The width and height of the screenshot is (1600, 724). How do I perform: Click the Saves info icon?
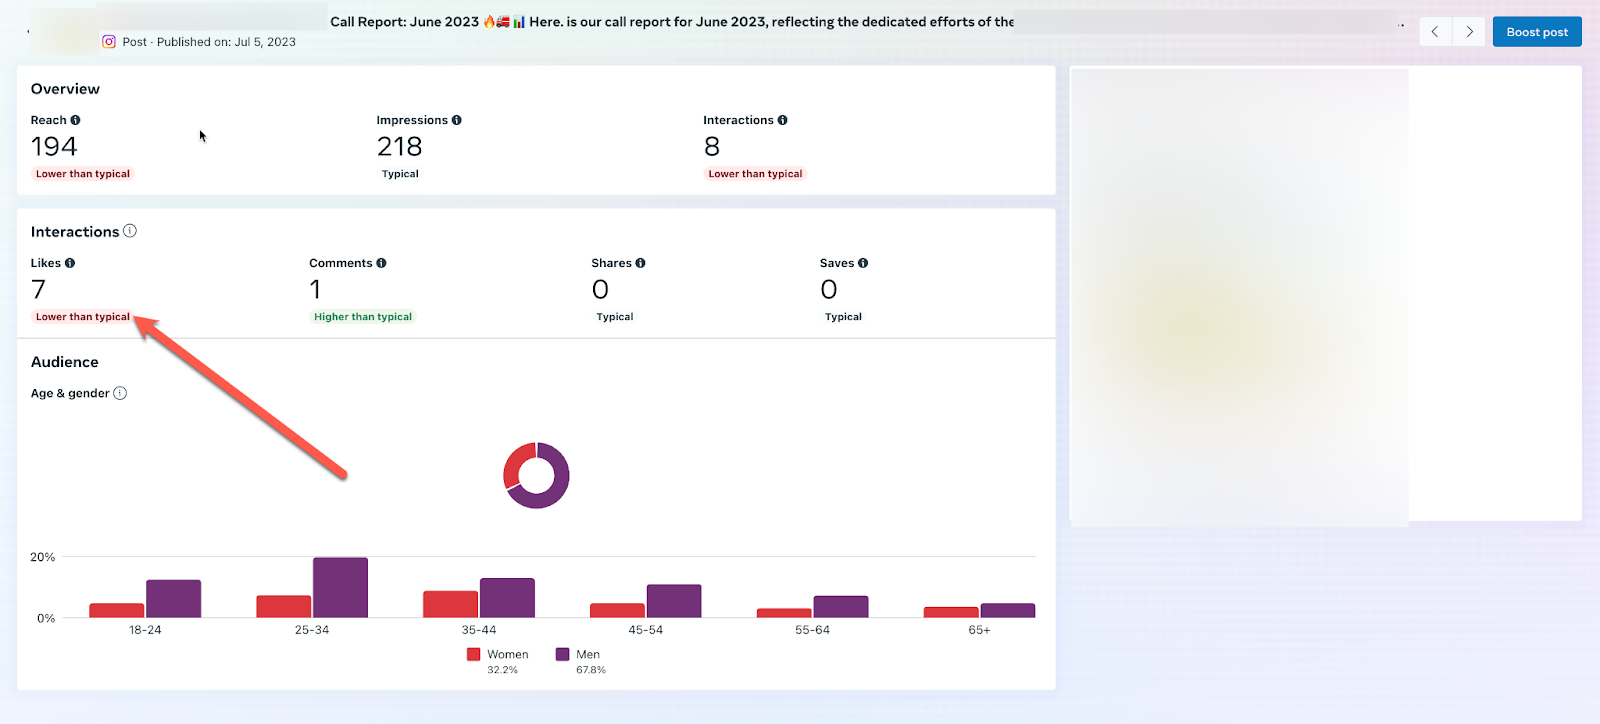pos(863,263)
